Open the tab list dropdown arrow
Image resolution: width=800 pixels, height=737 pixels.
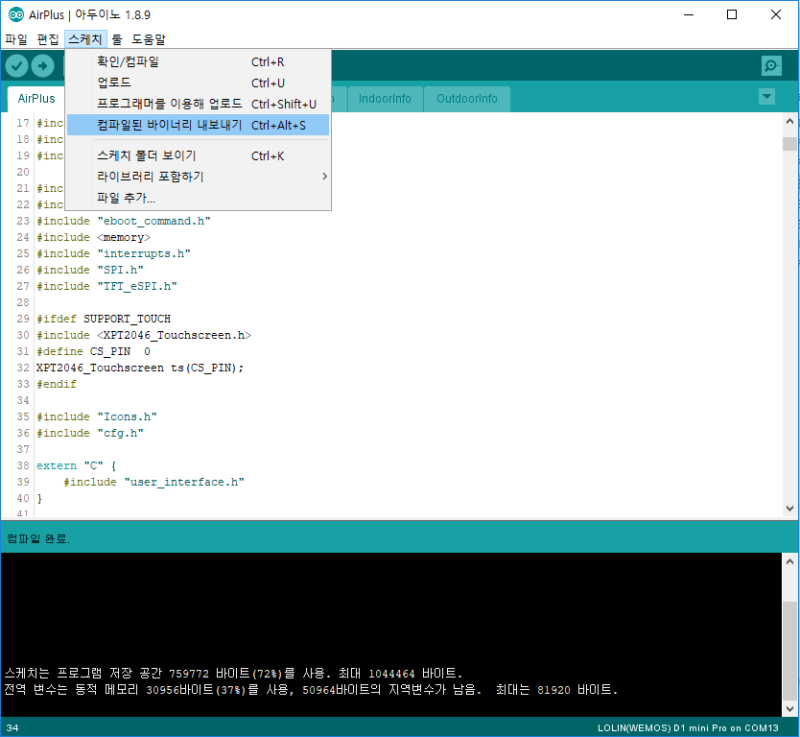coord(765,97)
